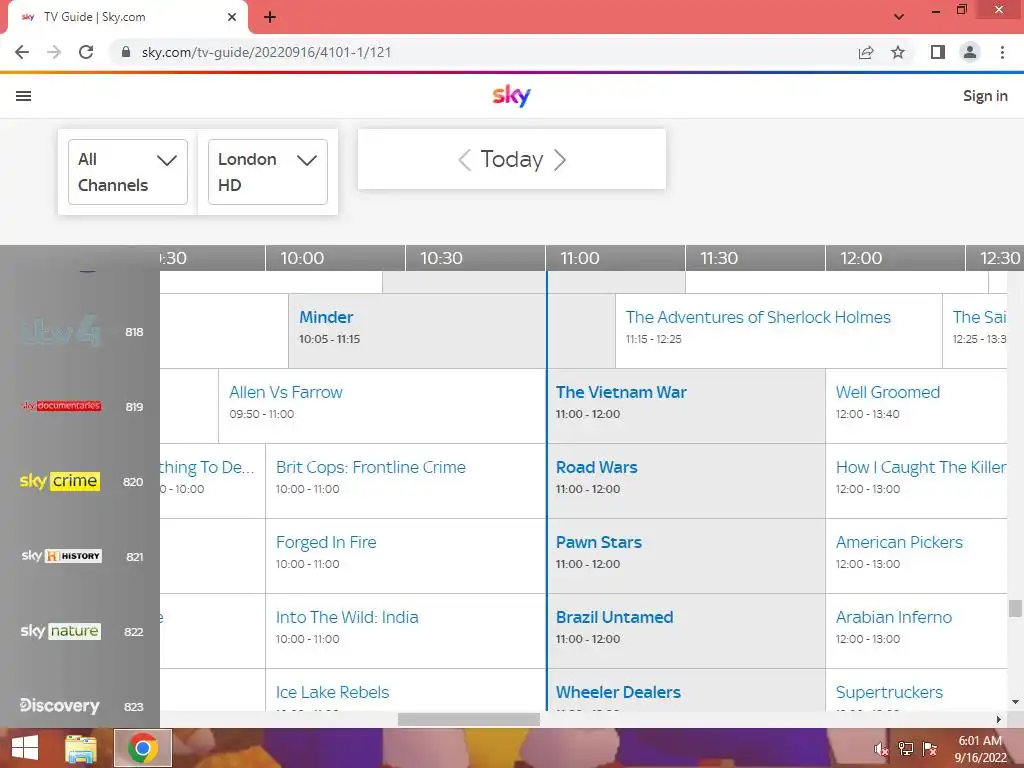Open the Chrome profile avatar
Image resolution: width=1024 pixels, height=768 pixels.
click(970, 52)
